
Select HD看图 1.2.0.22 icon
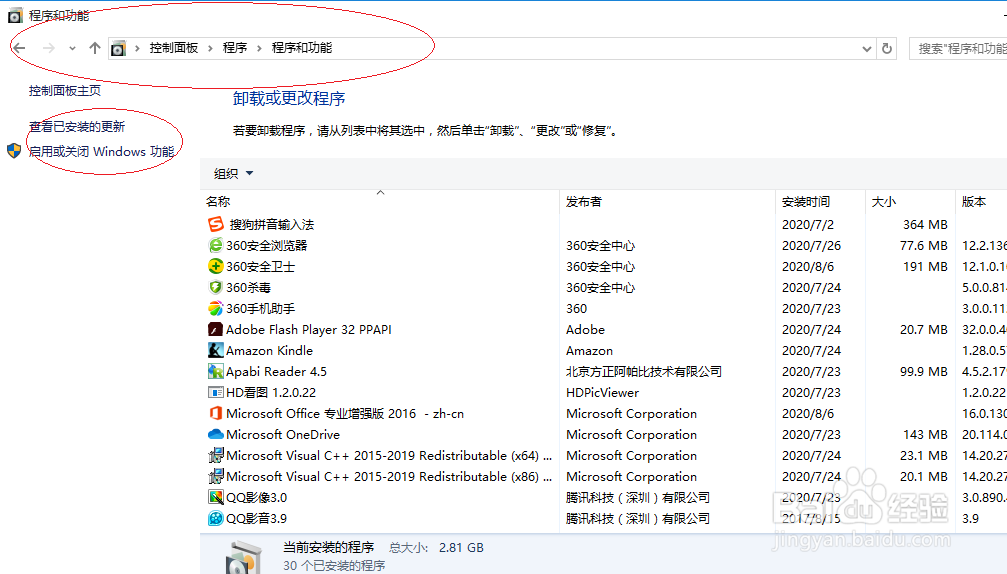pyautogui.click(x=216, y=392)
